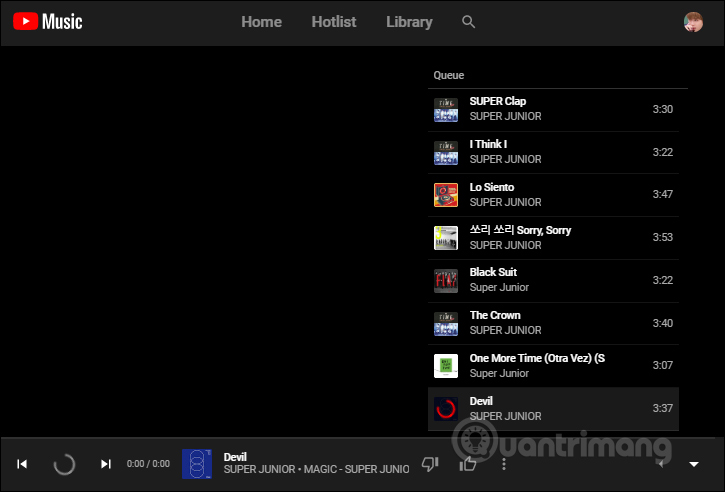Image resolution: width=725 pixels, height=492 pixels.
Task: Click the 0:00 / 0:00 time display
Action: 148,464
